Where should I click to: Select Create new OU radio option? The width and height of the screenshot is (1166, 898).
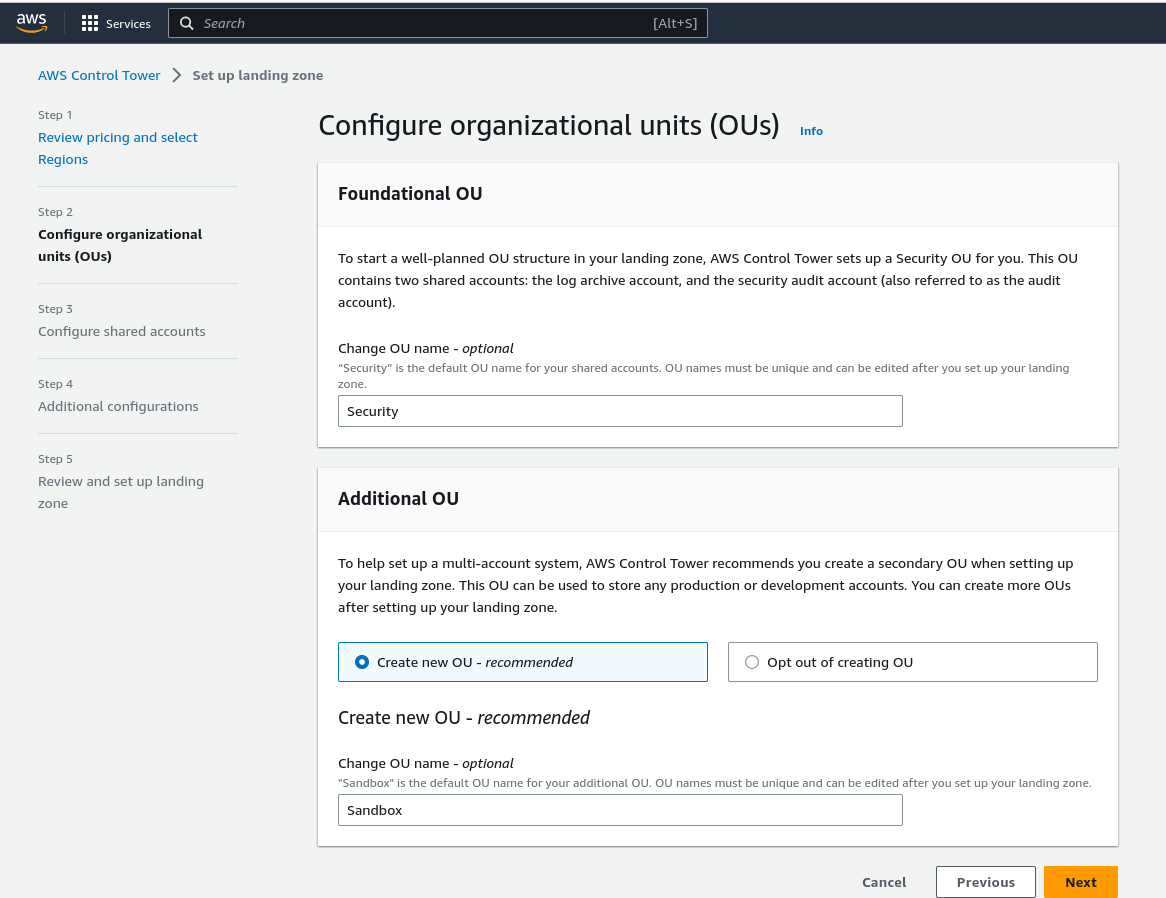point(362,662)
